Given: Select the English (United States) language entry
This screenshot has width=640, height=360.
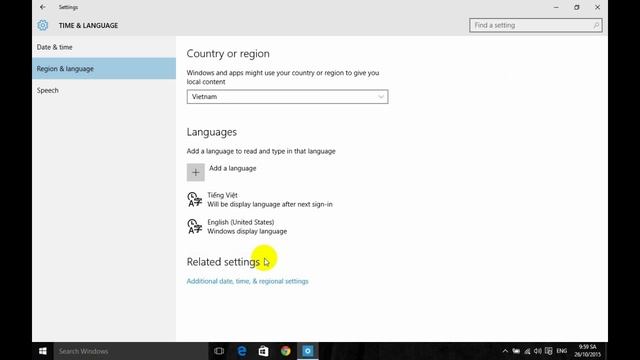Looking at the screenshot, I should click(238, 227).
